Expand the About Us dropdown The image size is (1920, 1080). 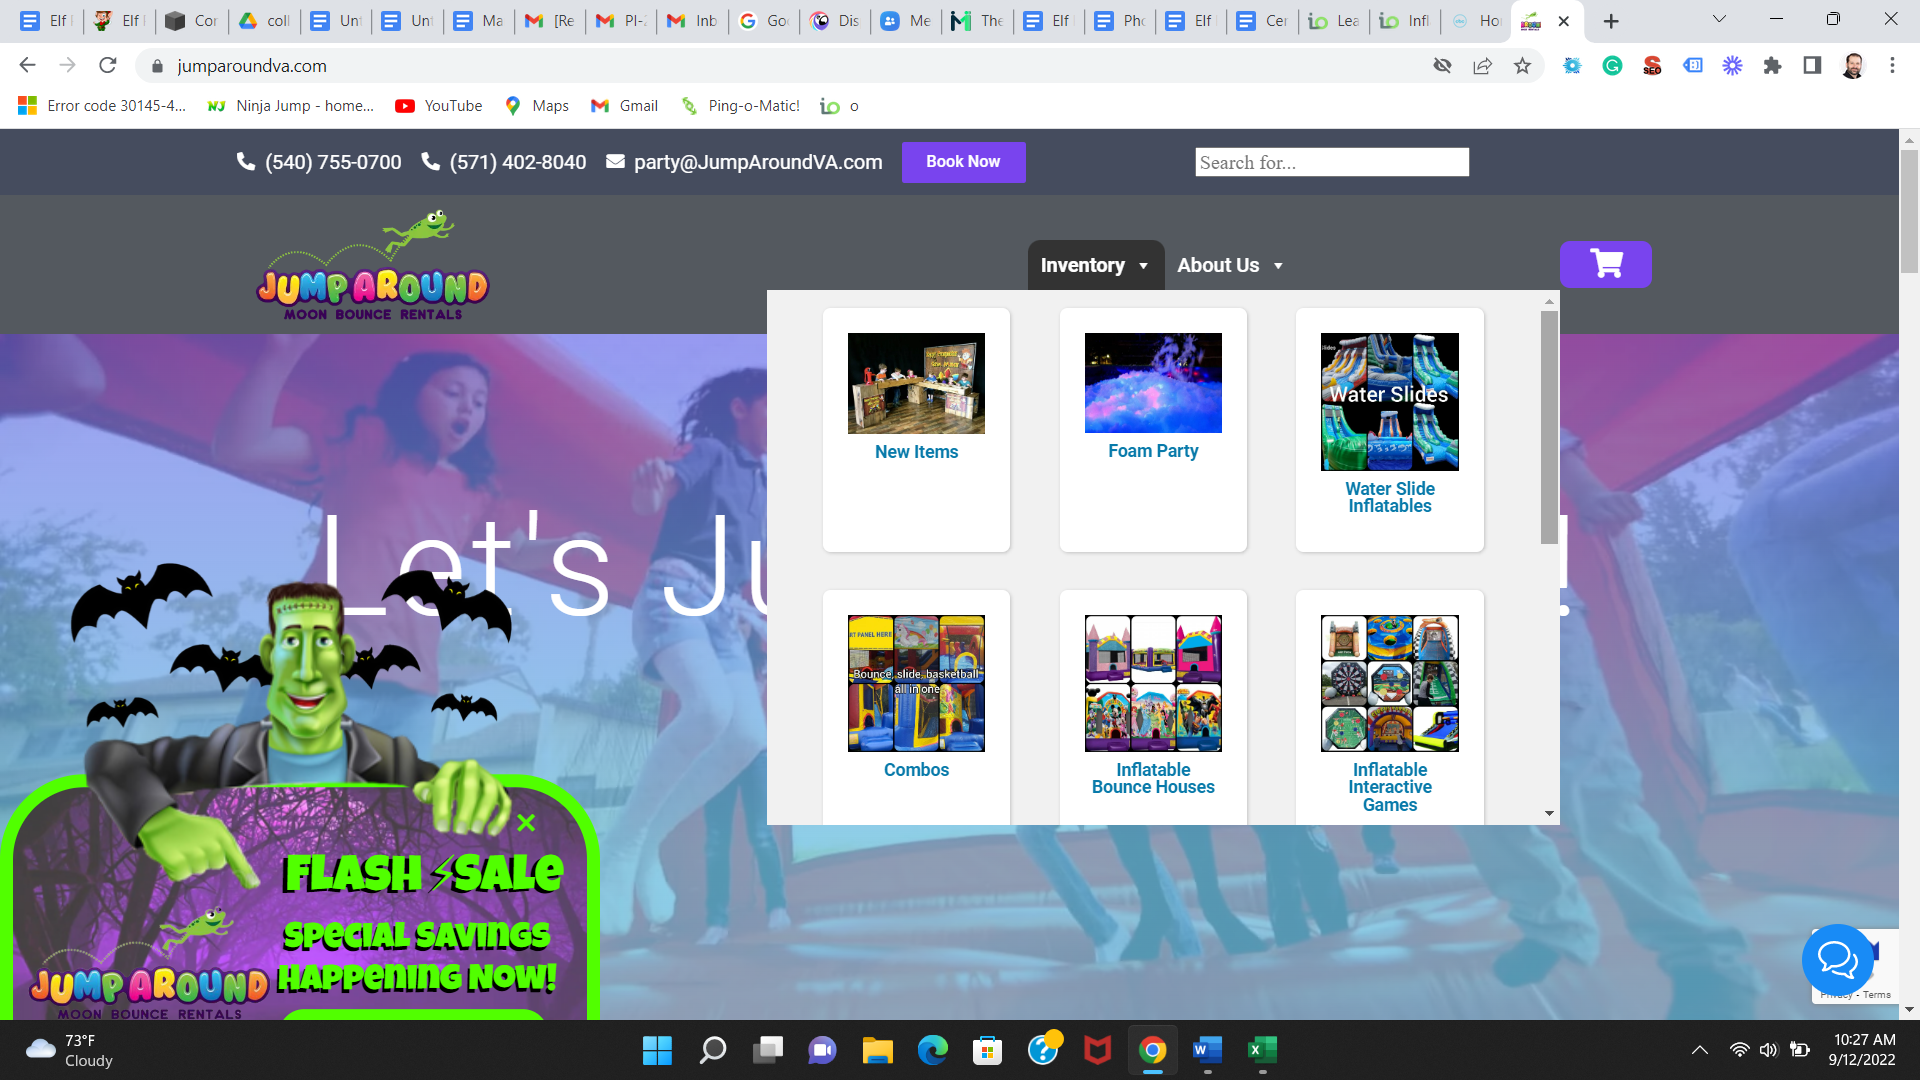(1230, 266)
